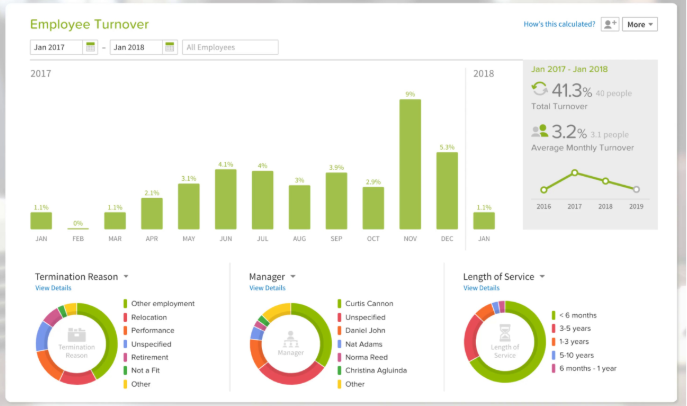Click the February 0% turnover bar label
Image resolution: width=687 pixels, height=406 pixels.
pos(78,223)
